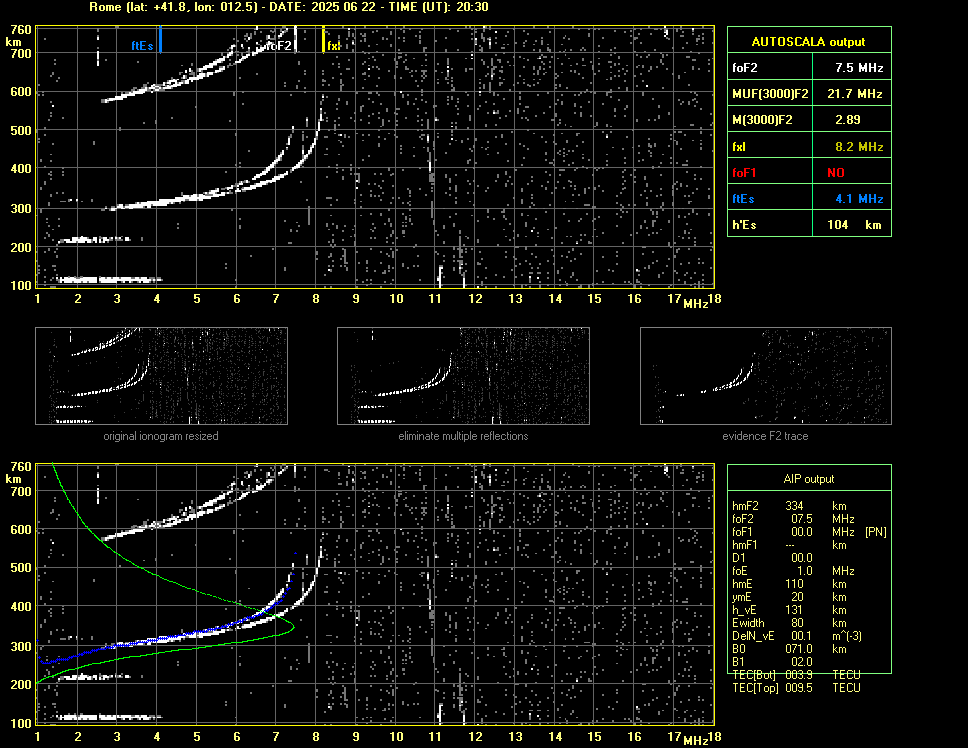Click the 'MUF(3000)F2' row label
Screen dimensions: 968x748
point(770,94)
